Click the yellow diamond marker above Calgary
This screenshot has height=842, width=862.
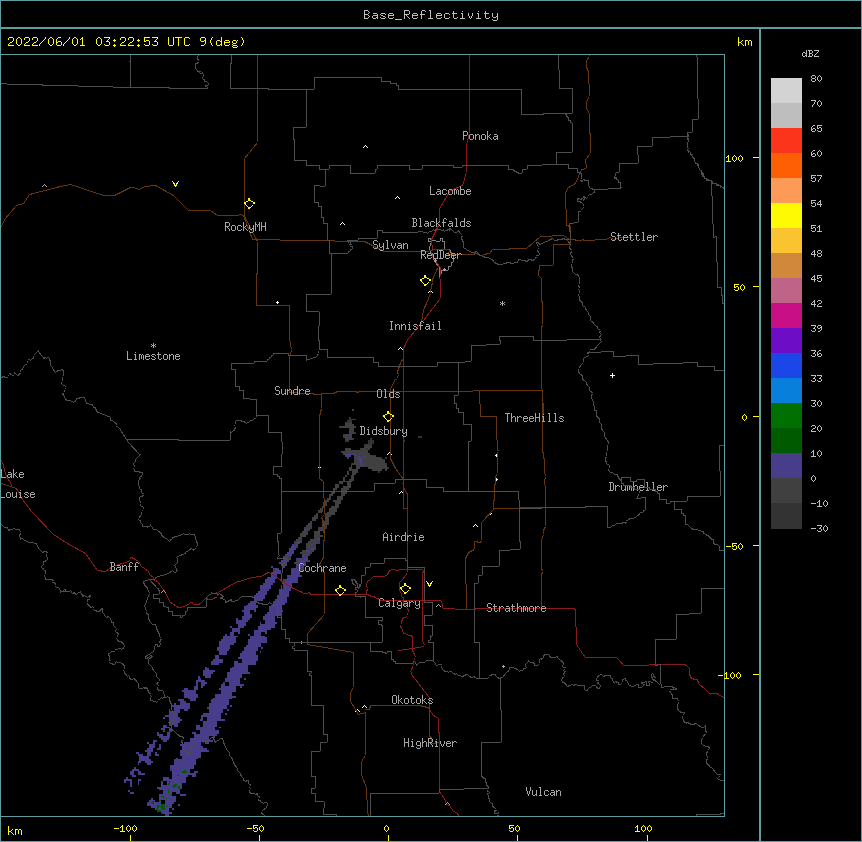pos(405,589)
